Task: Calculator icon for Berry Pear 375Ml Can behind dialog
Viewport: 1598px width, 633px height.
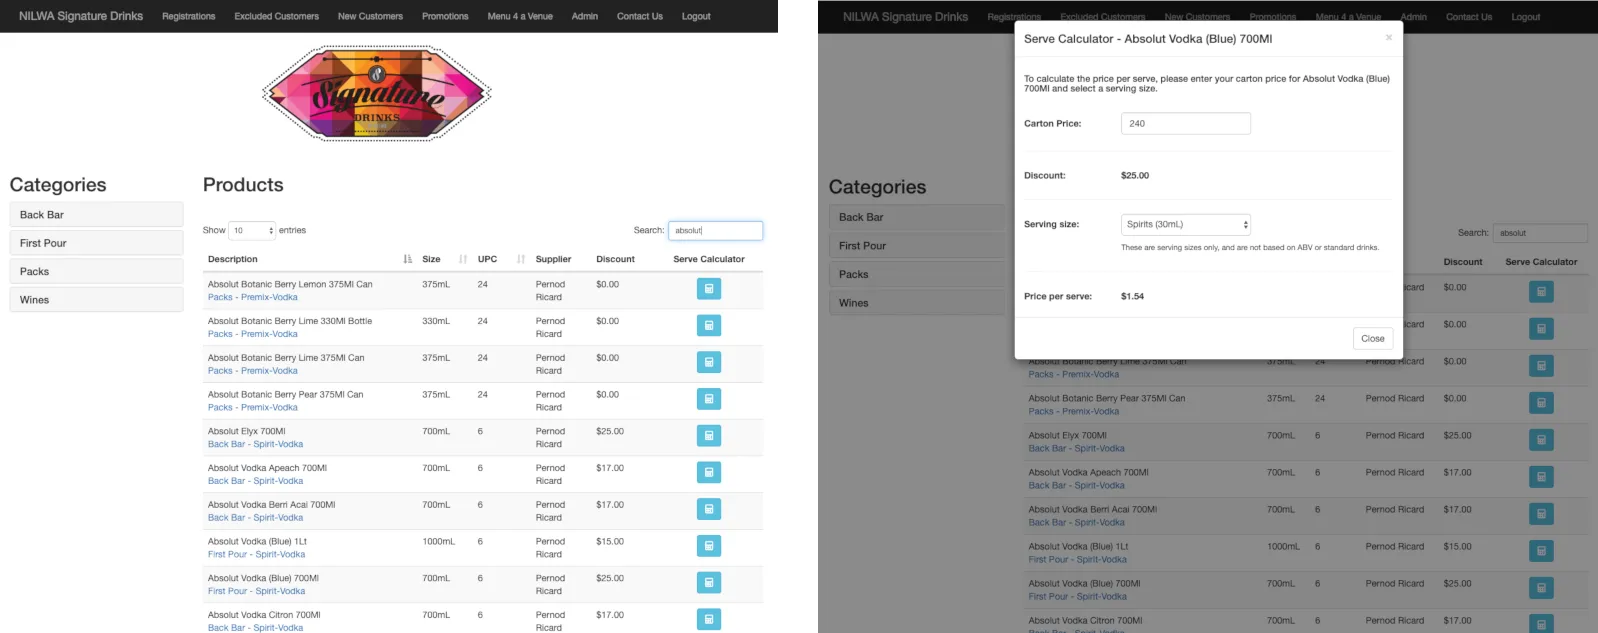Action: point(1541,403)
